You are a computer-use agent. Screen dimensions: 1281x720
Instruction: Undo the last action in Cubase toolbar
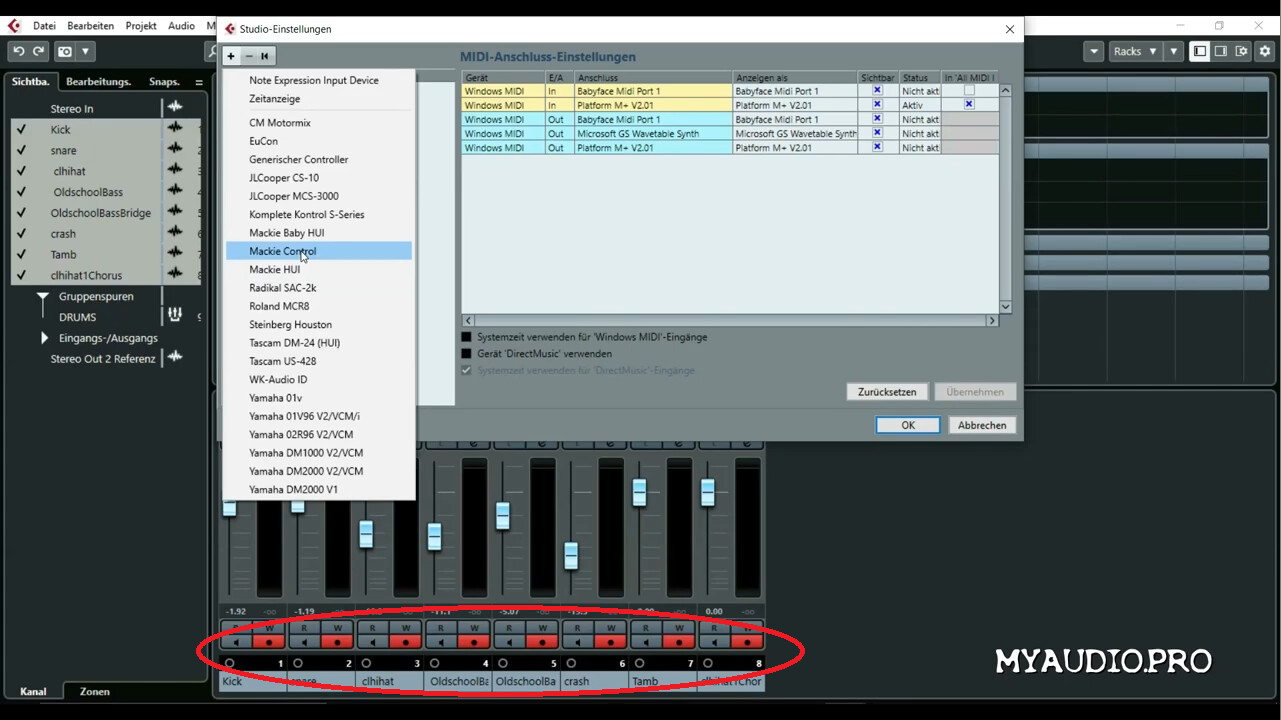(18, 51)
